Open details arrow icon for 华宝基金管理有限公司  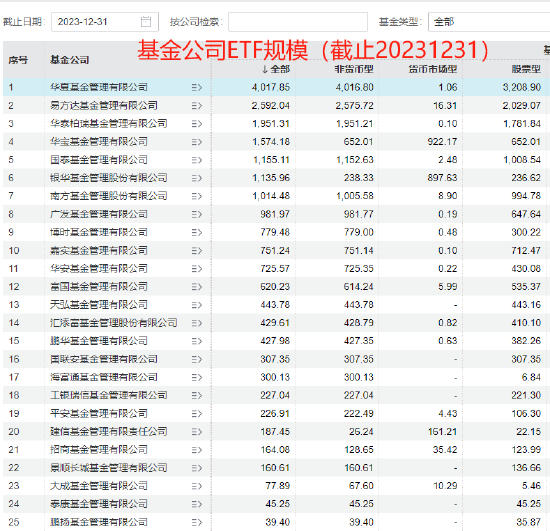pos(197,142)
